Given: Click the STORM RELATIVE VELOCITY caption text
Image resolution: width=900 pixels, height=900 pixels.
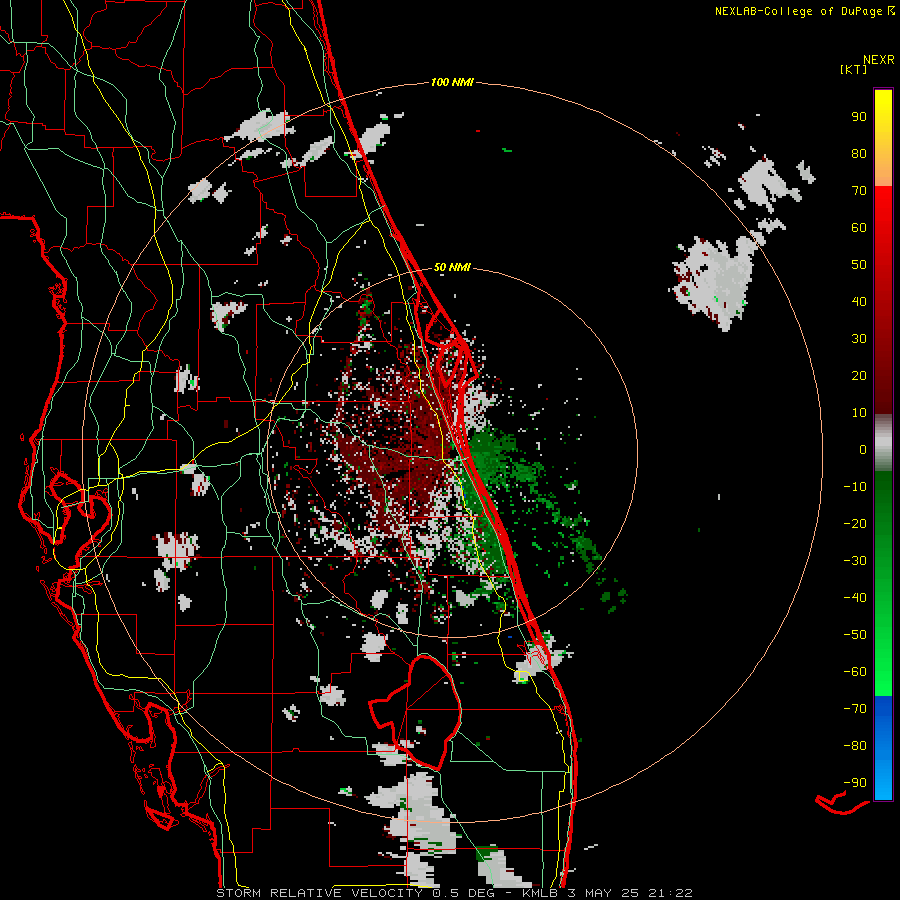Looking at the screenshot, I should [319, 893].
